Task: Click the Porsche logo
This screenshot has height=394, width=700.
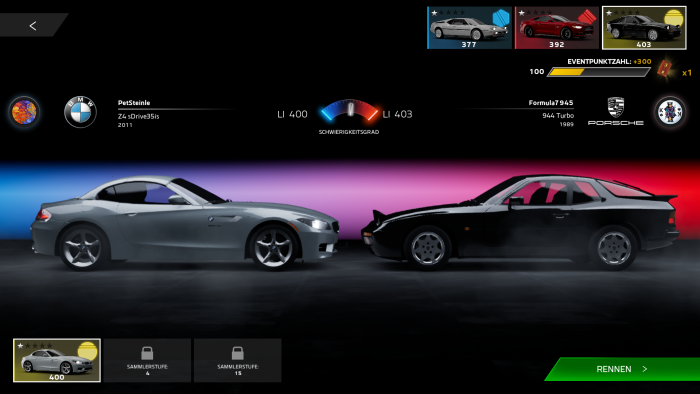Action: coord(616,112)
